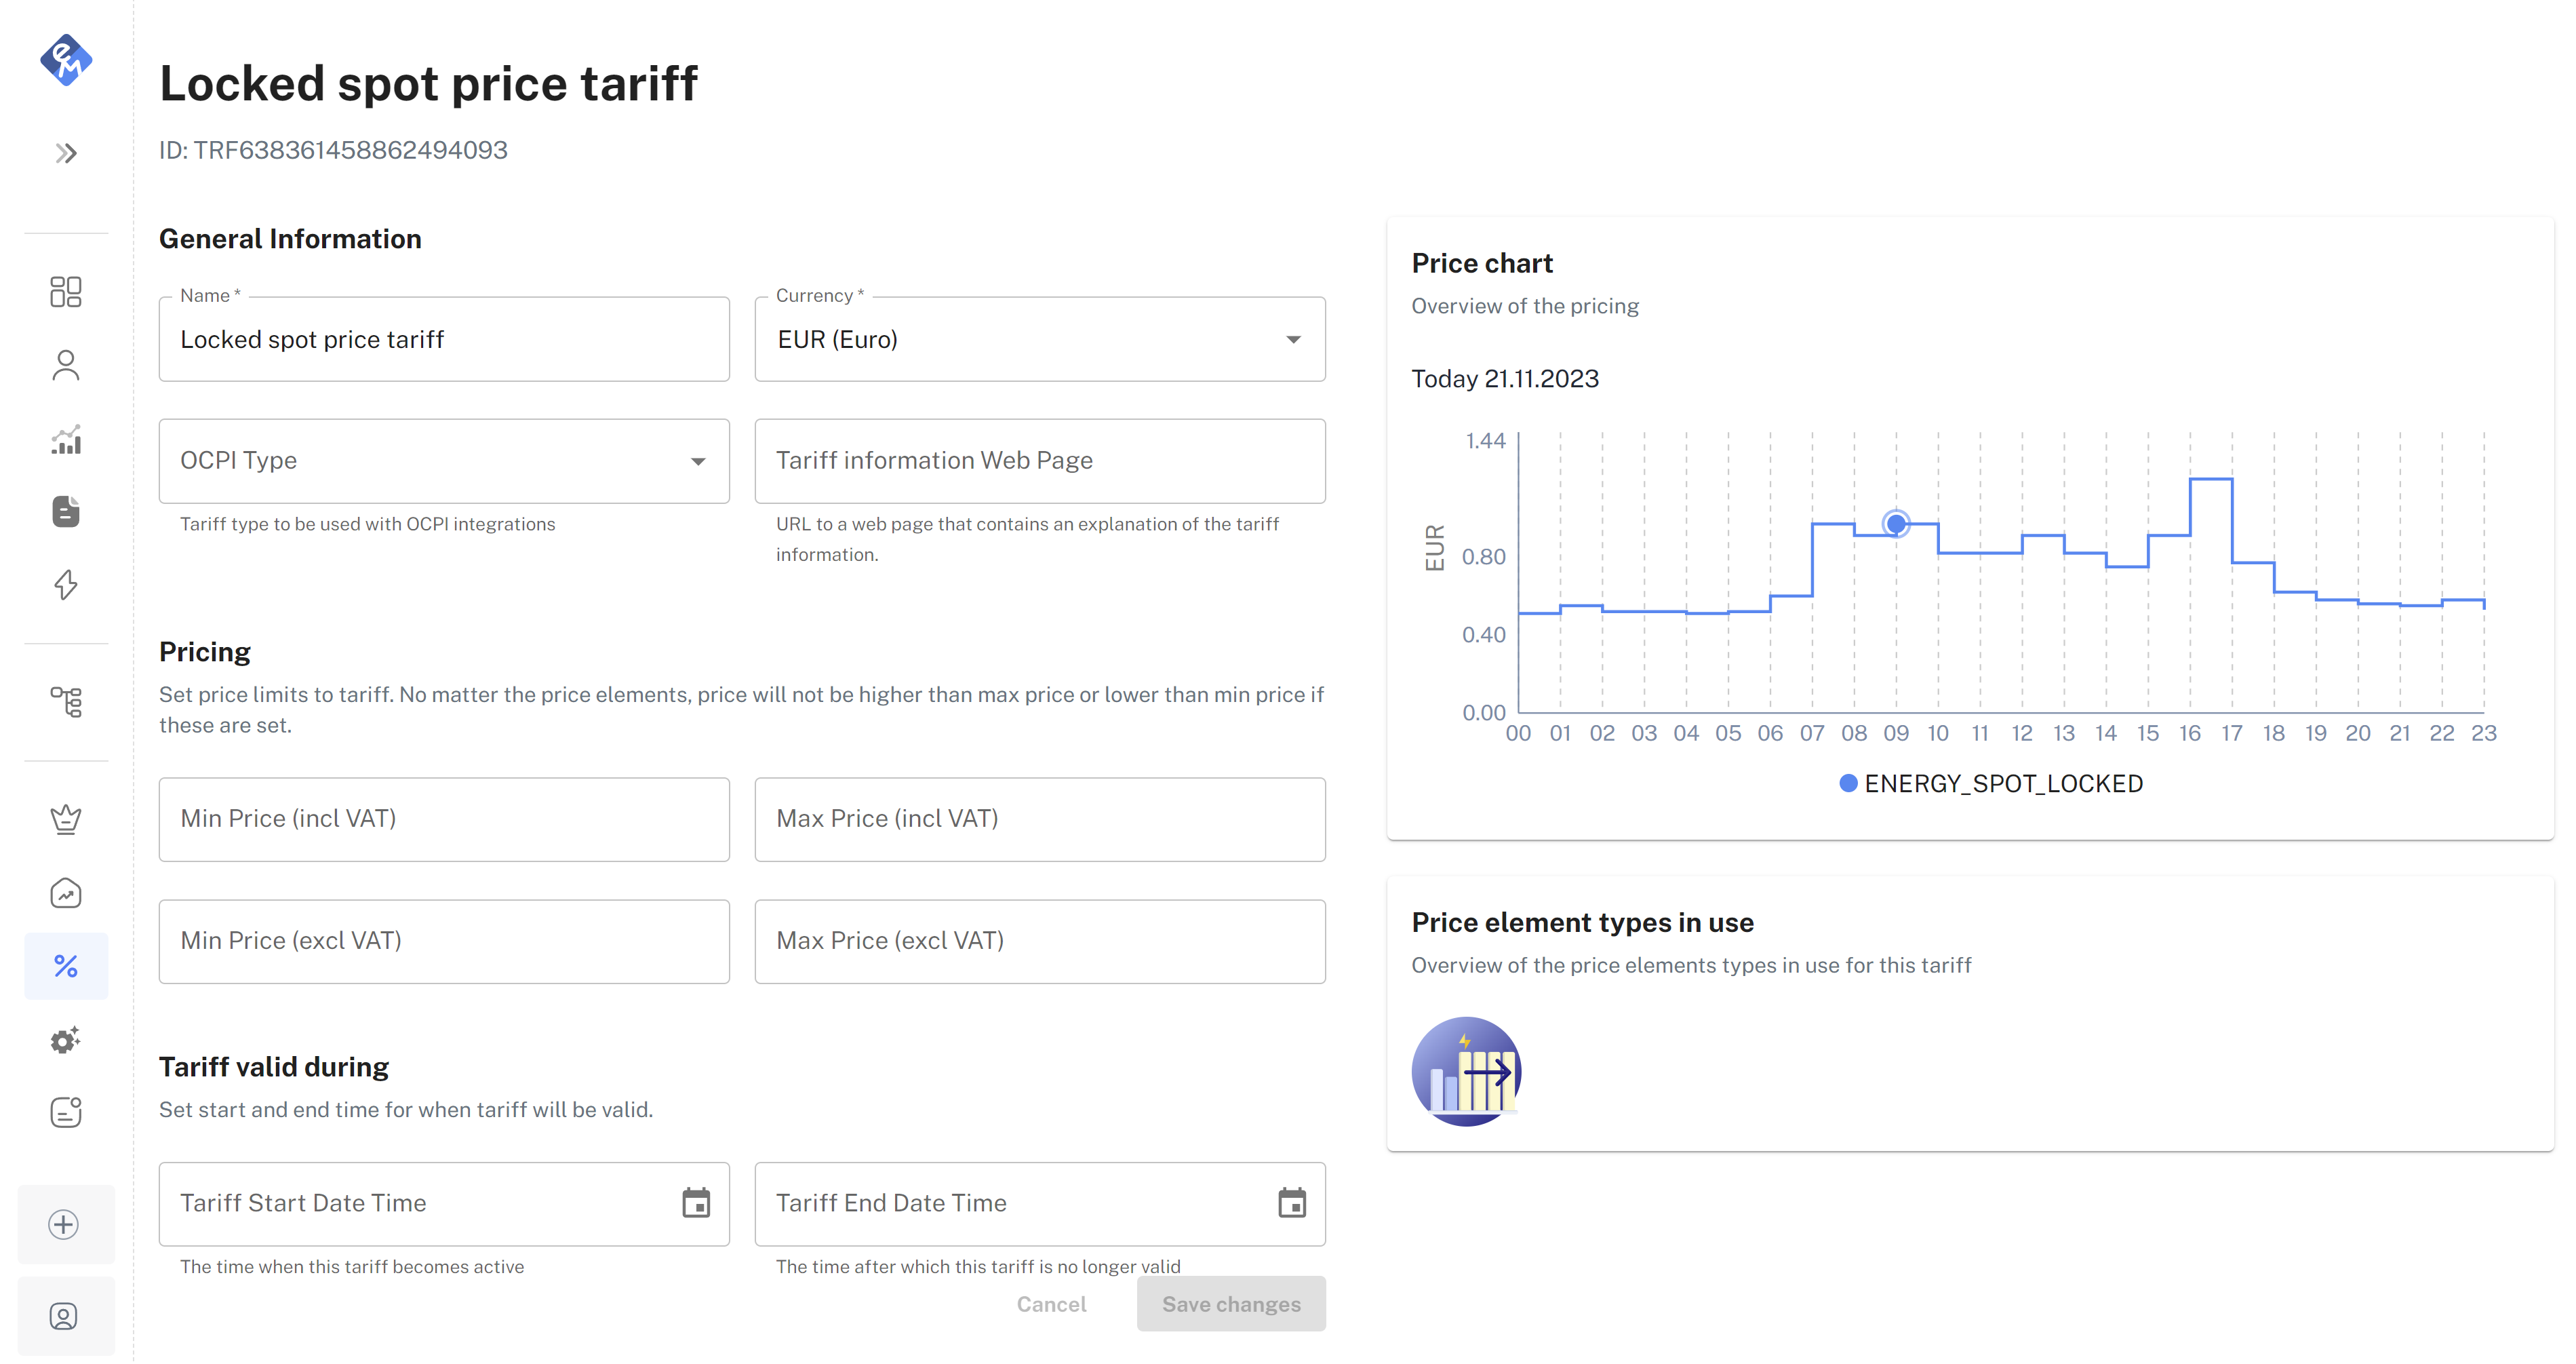2576x1364 pixels.
Task: Open the dashboard grid icon in sidebar
Action: pos(66,292)
